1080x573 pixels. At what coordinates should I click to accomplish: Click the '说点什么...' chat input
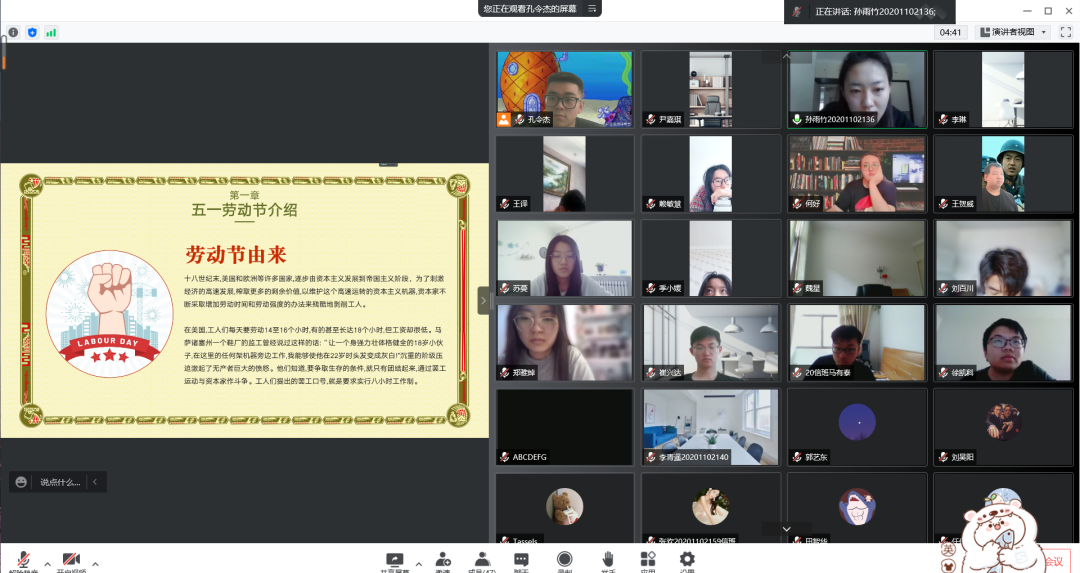pyautogui.click(x=62, y=482)
